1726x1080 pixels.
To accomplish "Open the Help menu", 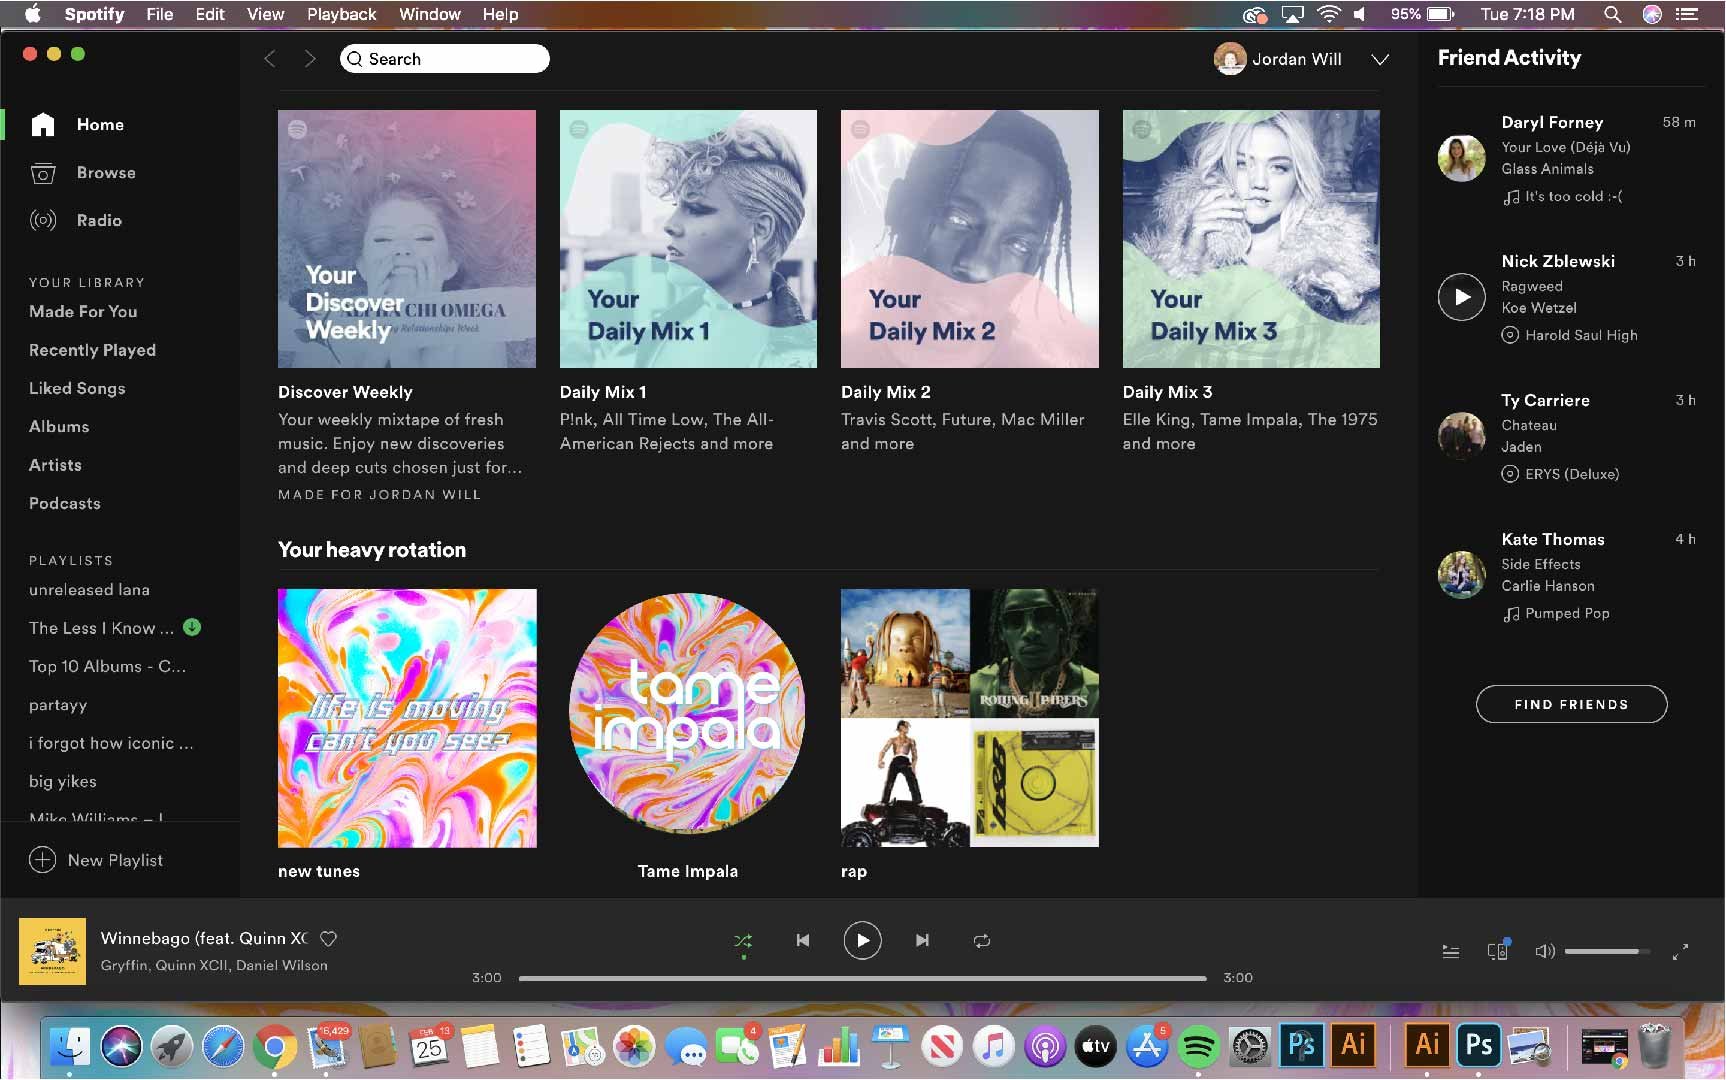I will tap(500, 14).
